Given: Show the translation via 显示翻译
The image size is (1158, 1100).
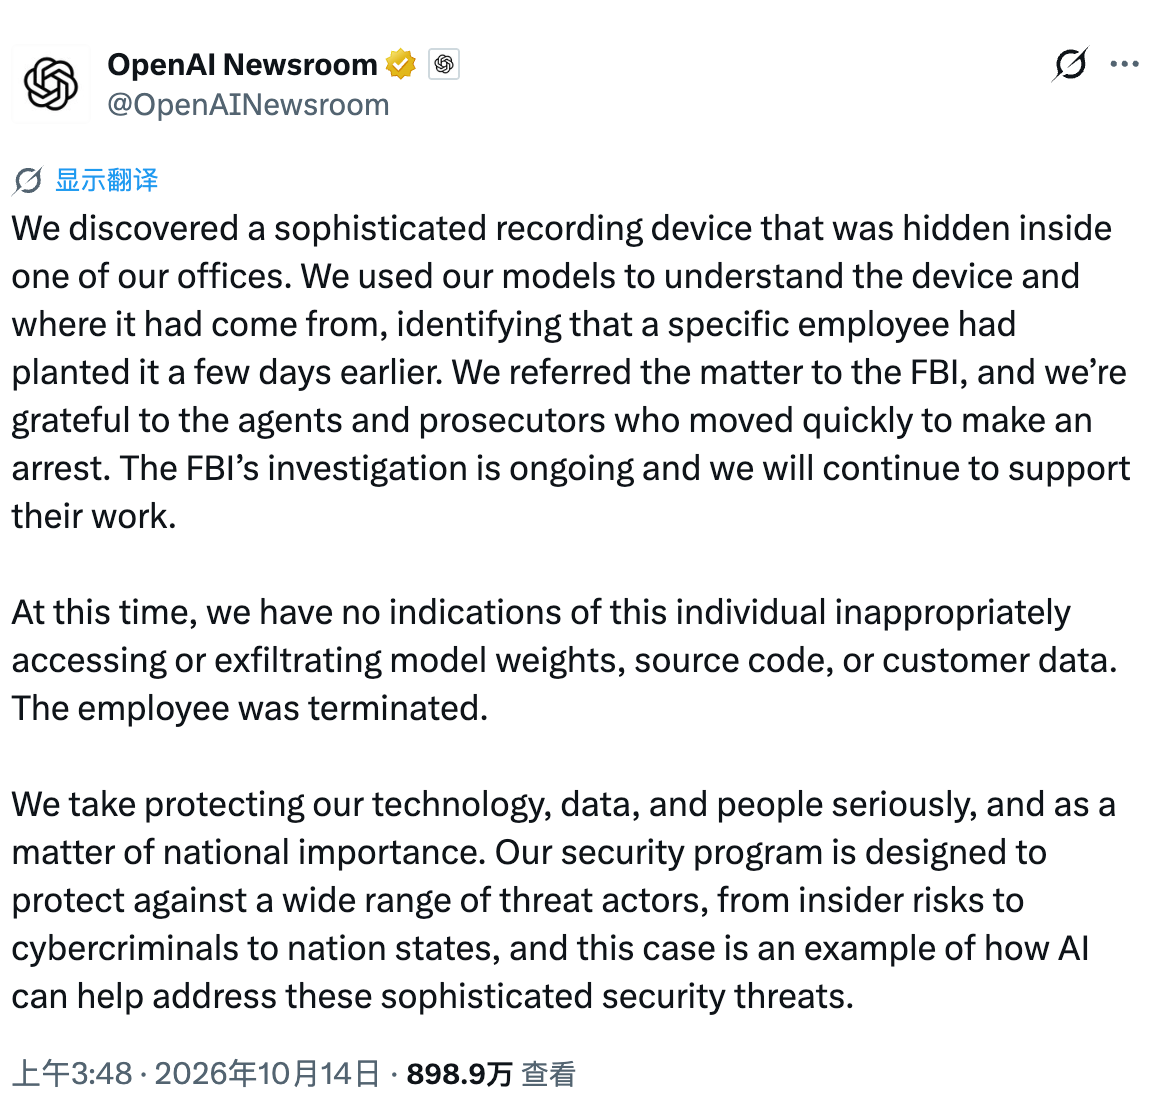Looking at the screenshot, I should point(107,180).
